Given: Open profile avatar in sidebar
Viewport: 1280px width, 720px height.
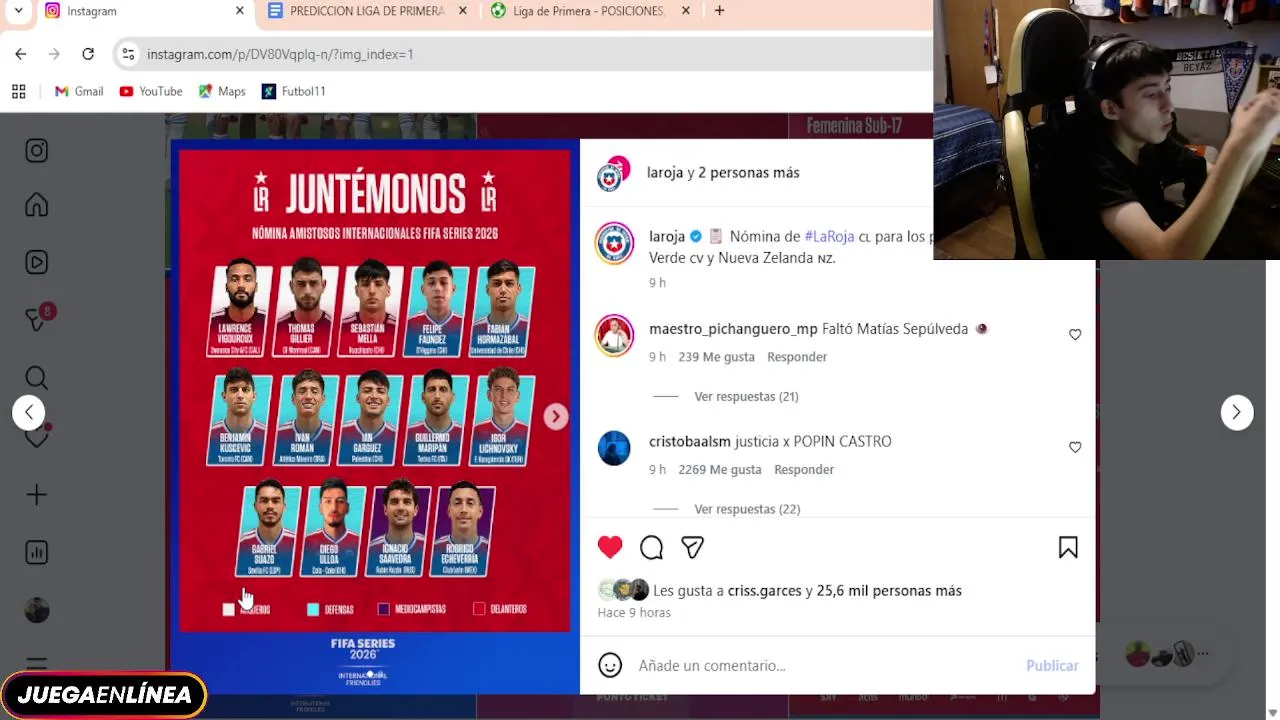Looking at the screenshot, I should (37, 610).
